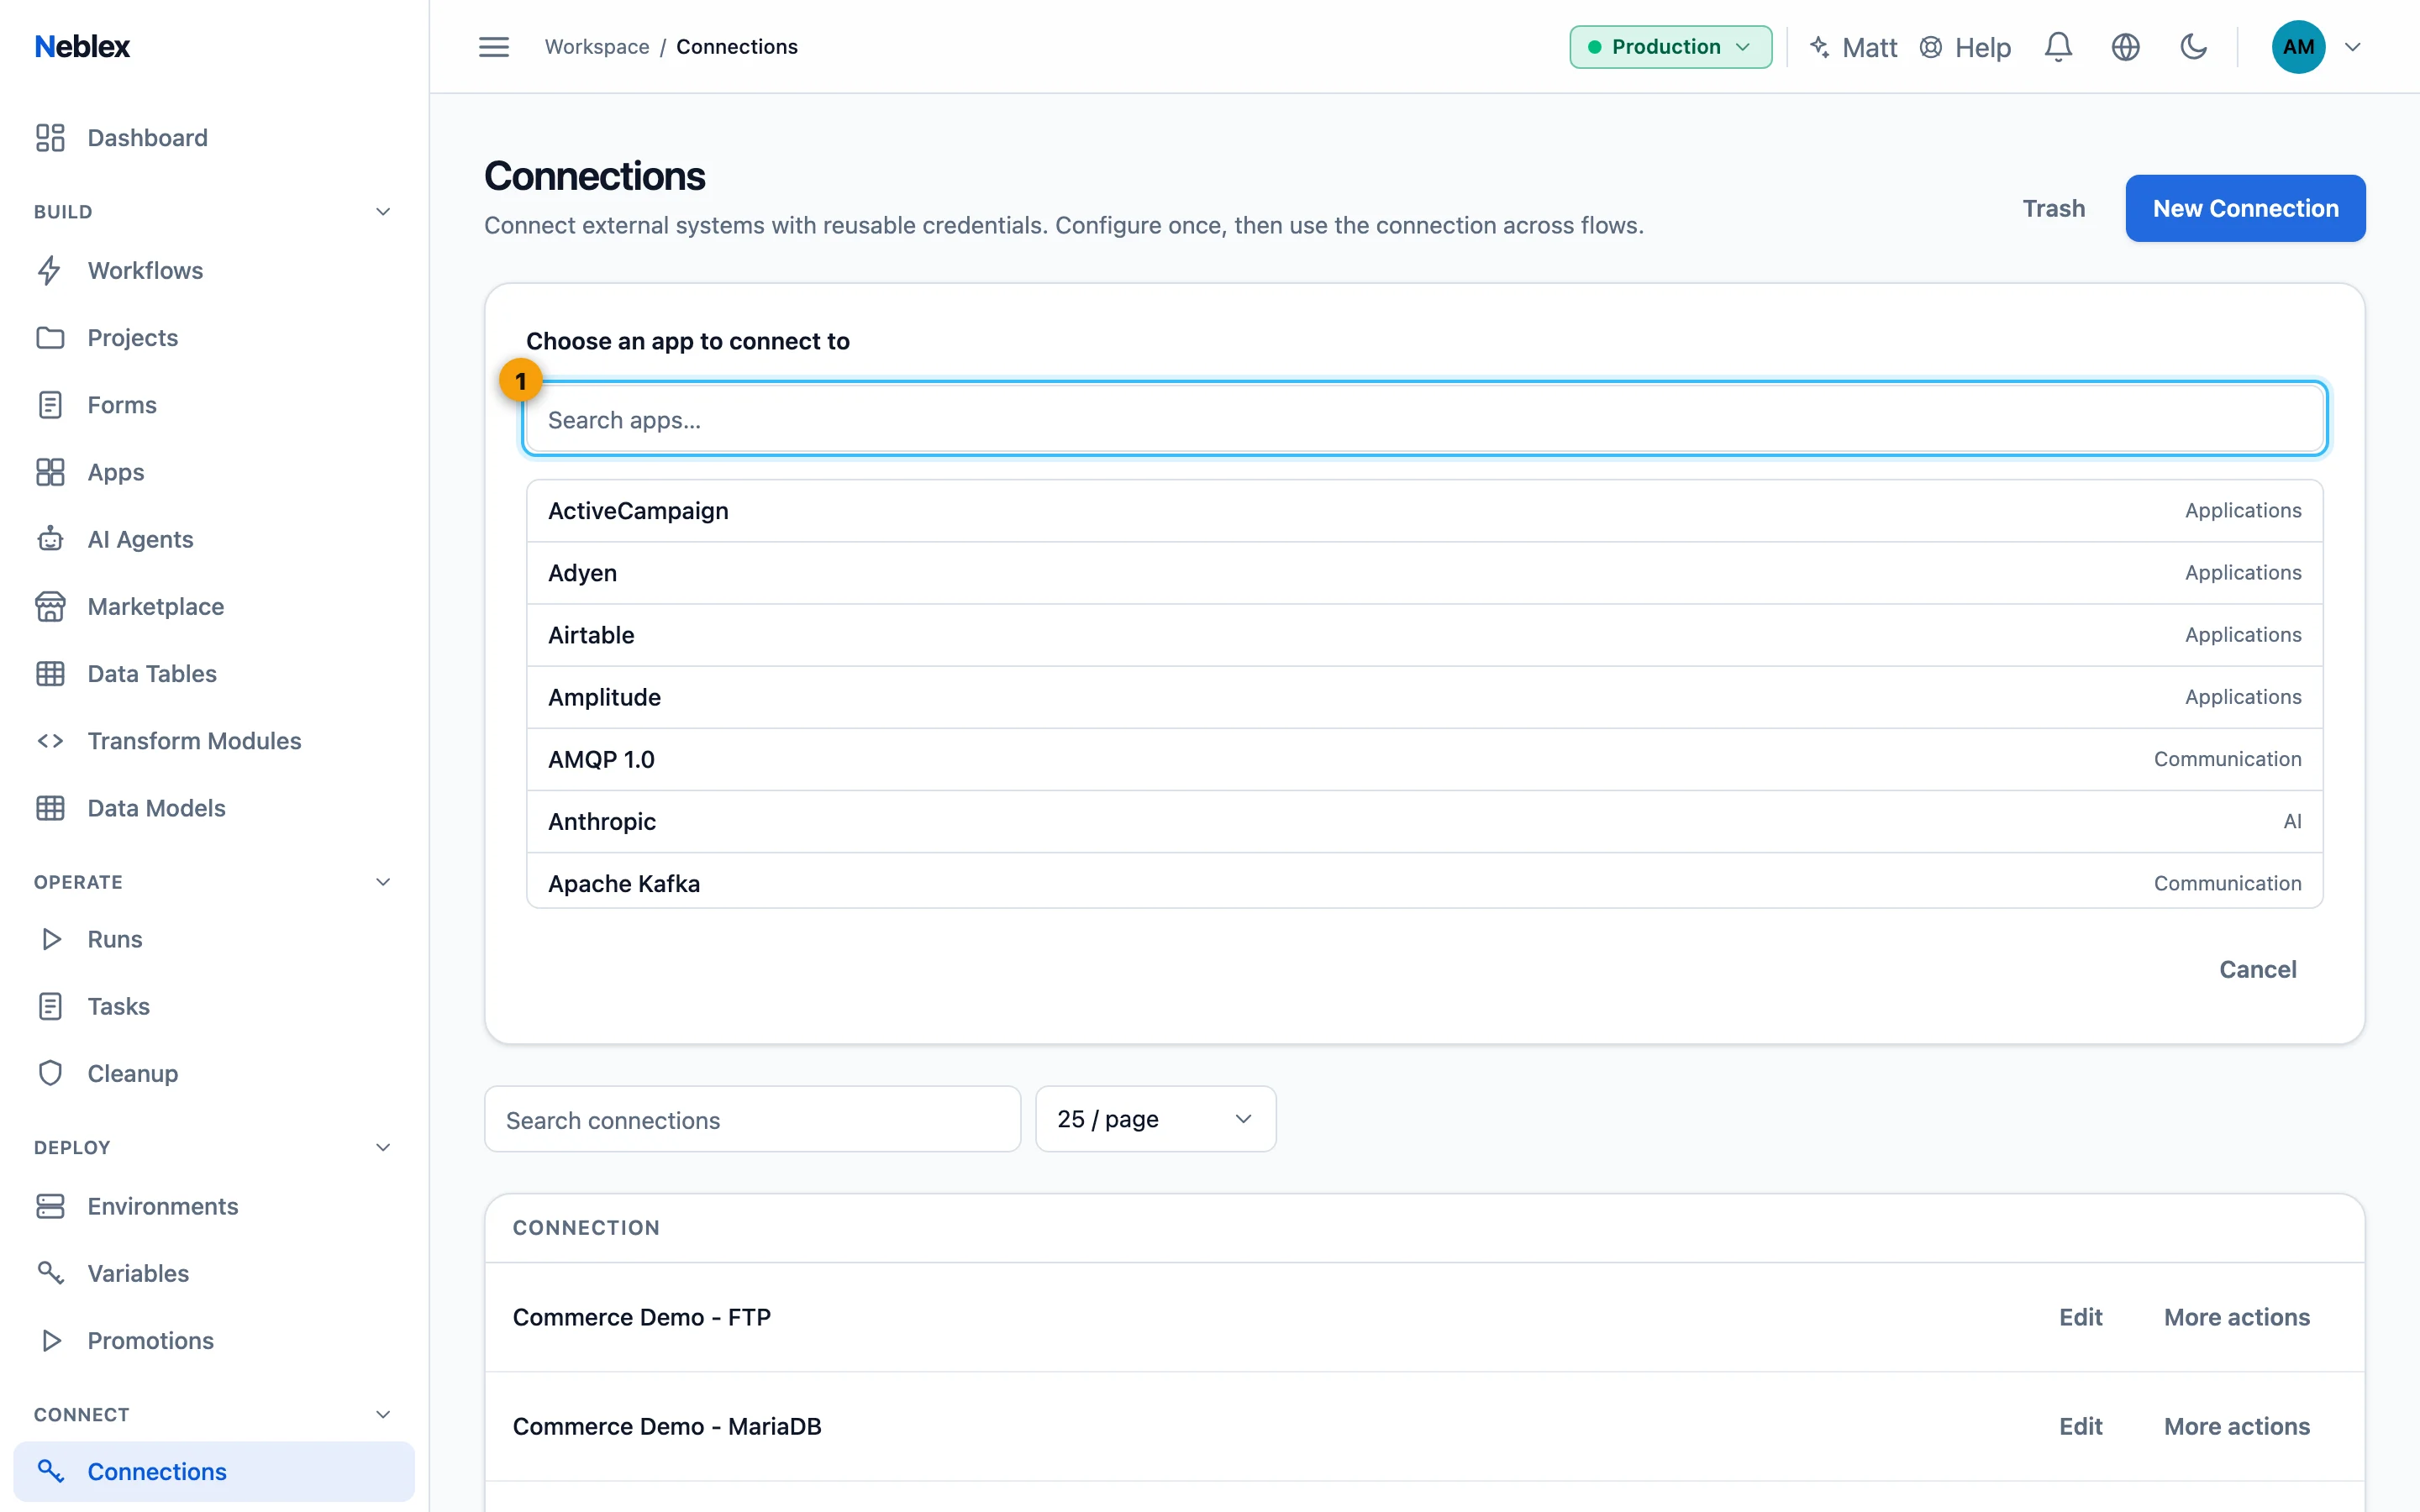This screenshot has width=2420, height=1512.
Task: Open the 25 / page dropdown
Action: coord(1155,1119)
